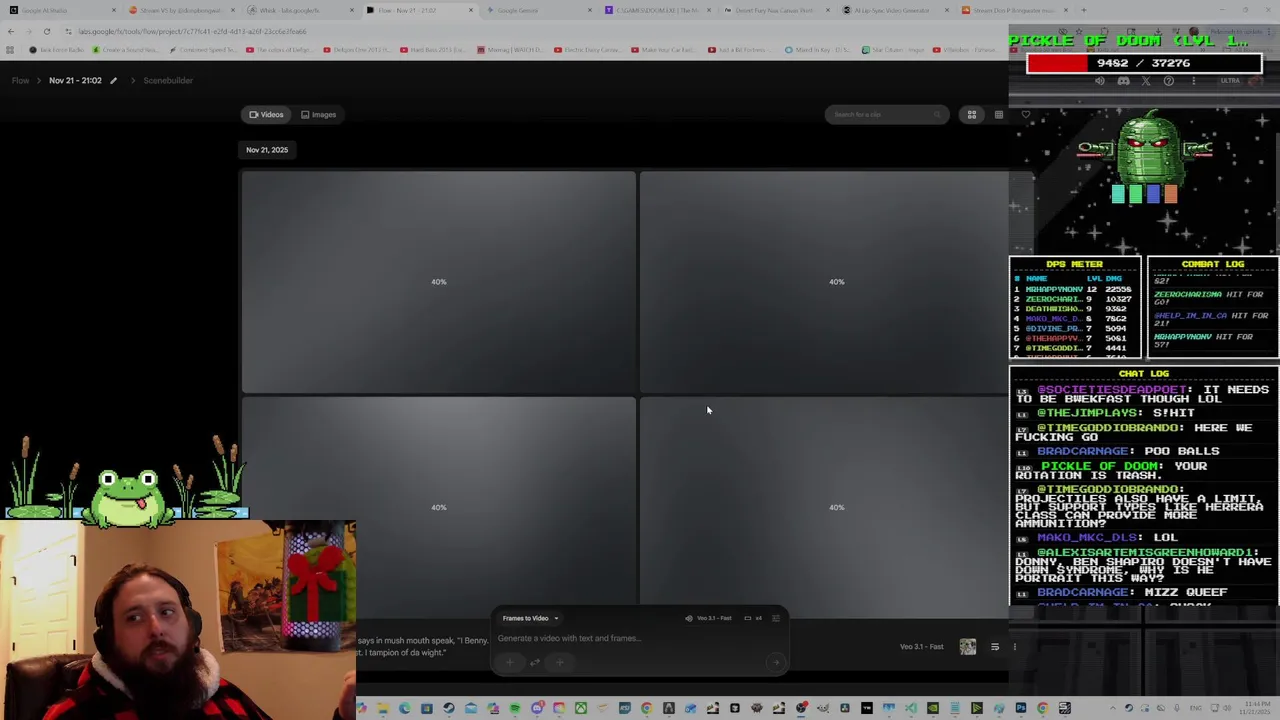Open the prompt settings sliders icon
The image size is (1280, 720).
[776, 618]
